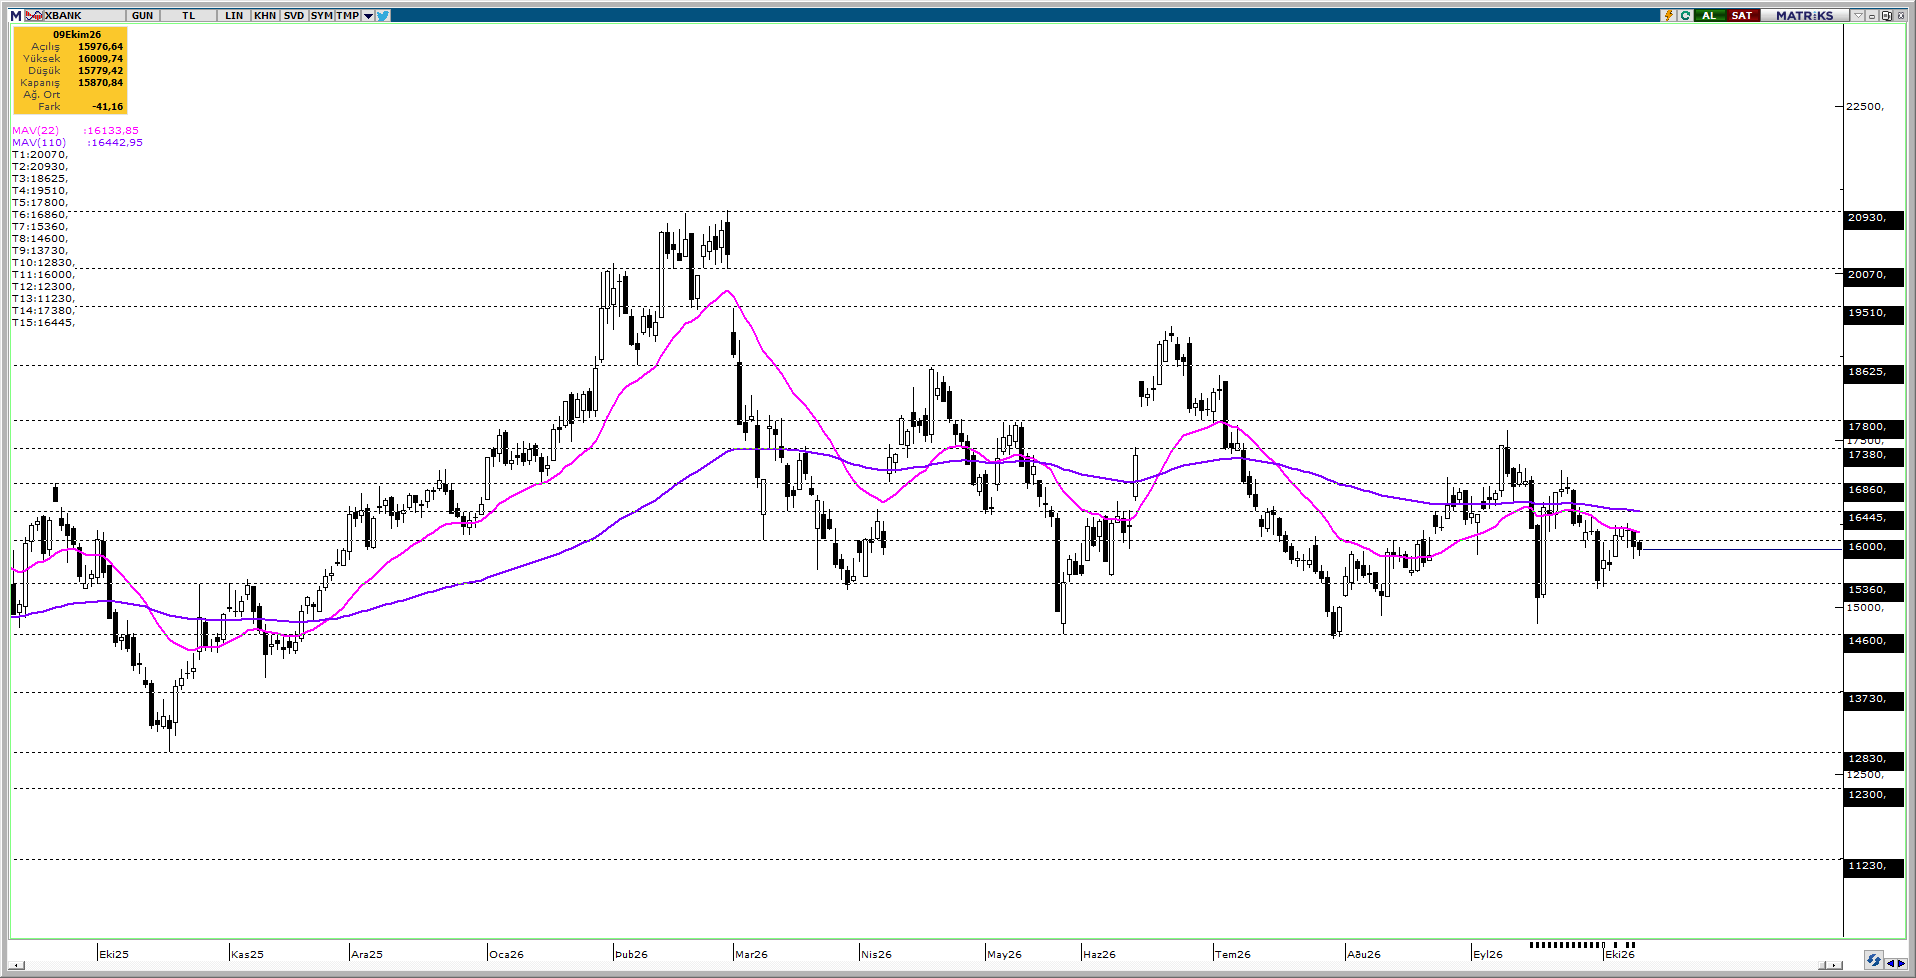The height and width of the screenshot is (978, 1916).
Task: Click the Matriks M logo icon
Action: (16, 15)
